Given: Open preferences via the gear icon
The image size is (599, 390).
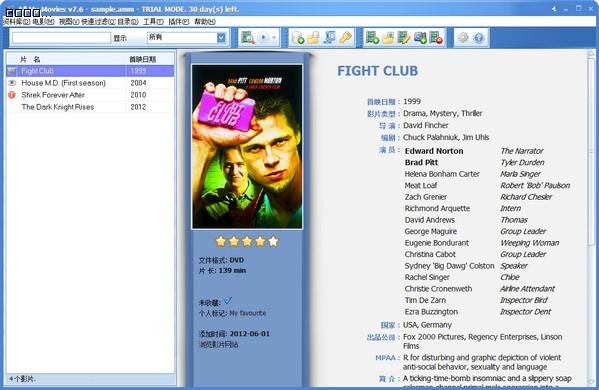Looking at the screenshot, I should pyautogui.click(x=463, y=37).
